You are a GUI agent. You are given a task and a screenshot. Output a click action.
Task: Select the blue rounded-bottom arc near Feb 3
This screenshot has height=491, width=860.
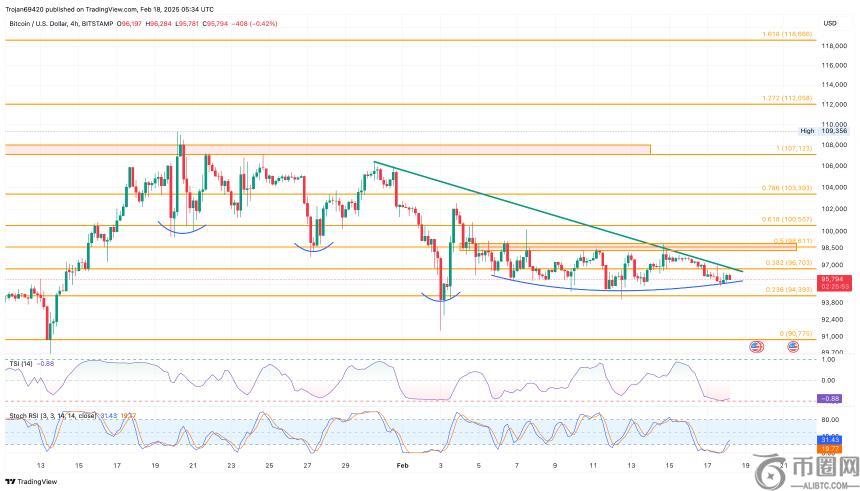440,296
